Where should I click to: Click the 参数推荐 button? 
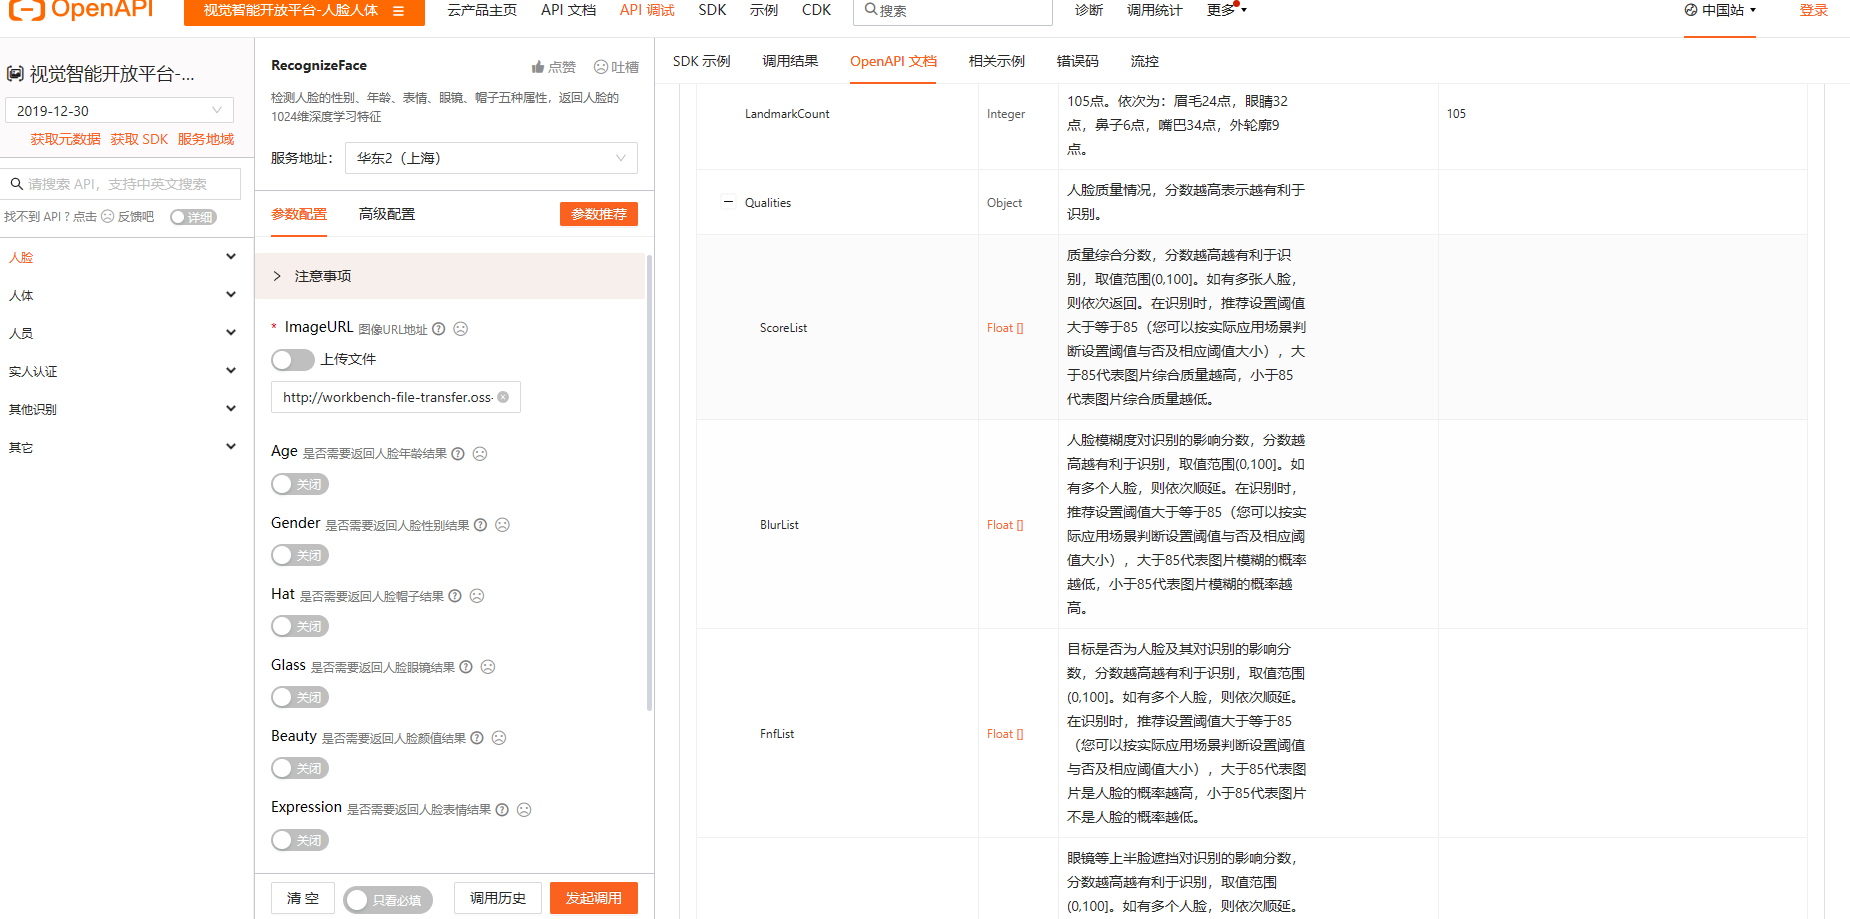click(599, 214)
